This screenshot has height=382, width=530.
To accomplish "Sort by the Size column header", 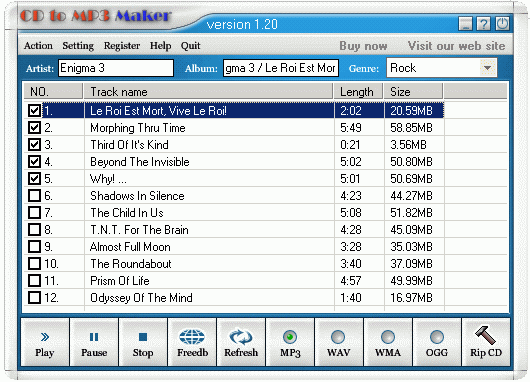I will [413, 92].
